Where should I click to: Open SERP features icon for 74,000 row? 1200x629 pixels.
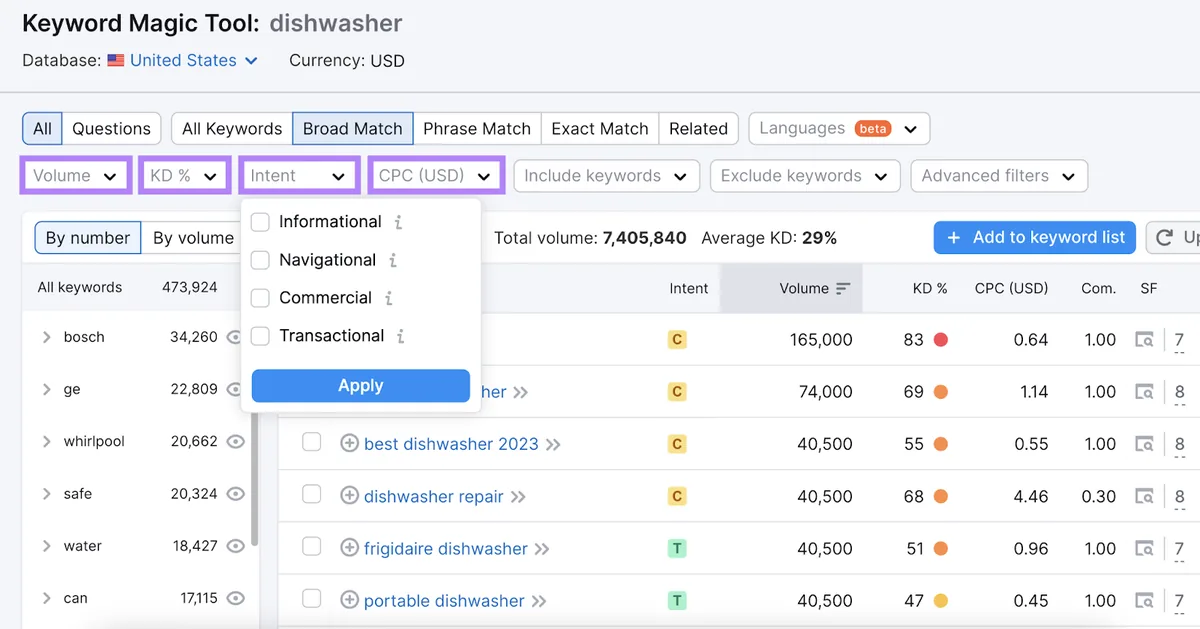1144,392
